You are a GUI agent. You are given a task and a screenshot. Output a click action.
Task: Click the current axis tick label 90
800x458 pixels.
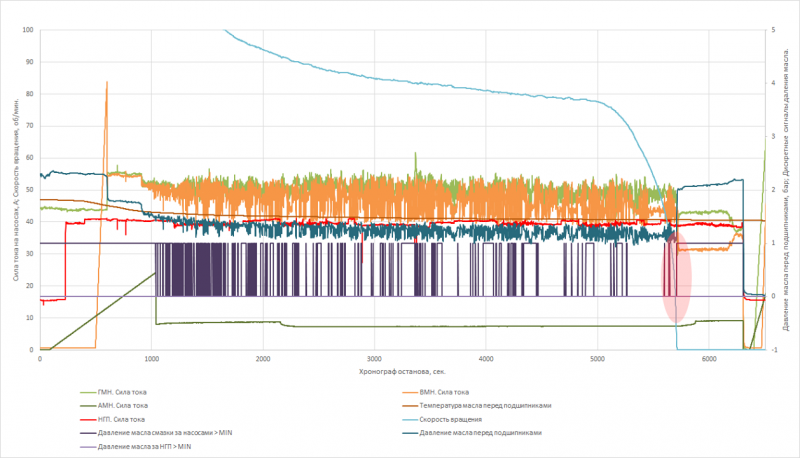click(x=30, y=62)
